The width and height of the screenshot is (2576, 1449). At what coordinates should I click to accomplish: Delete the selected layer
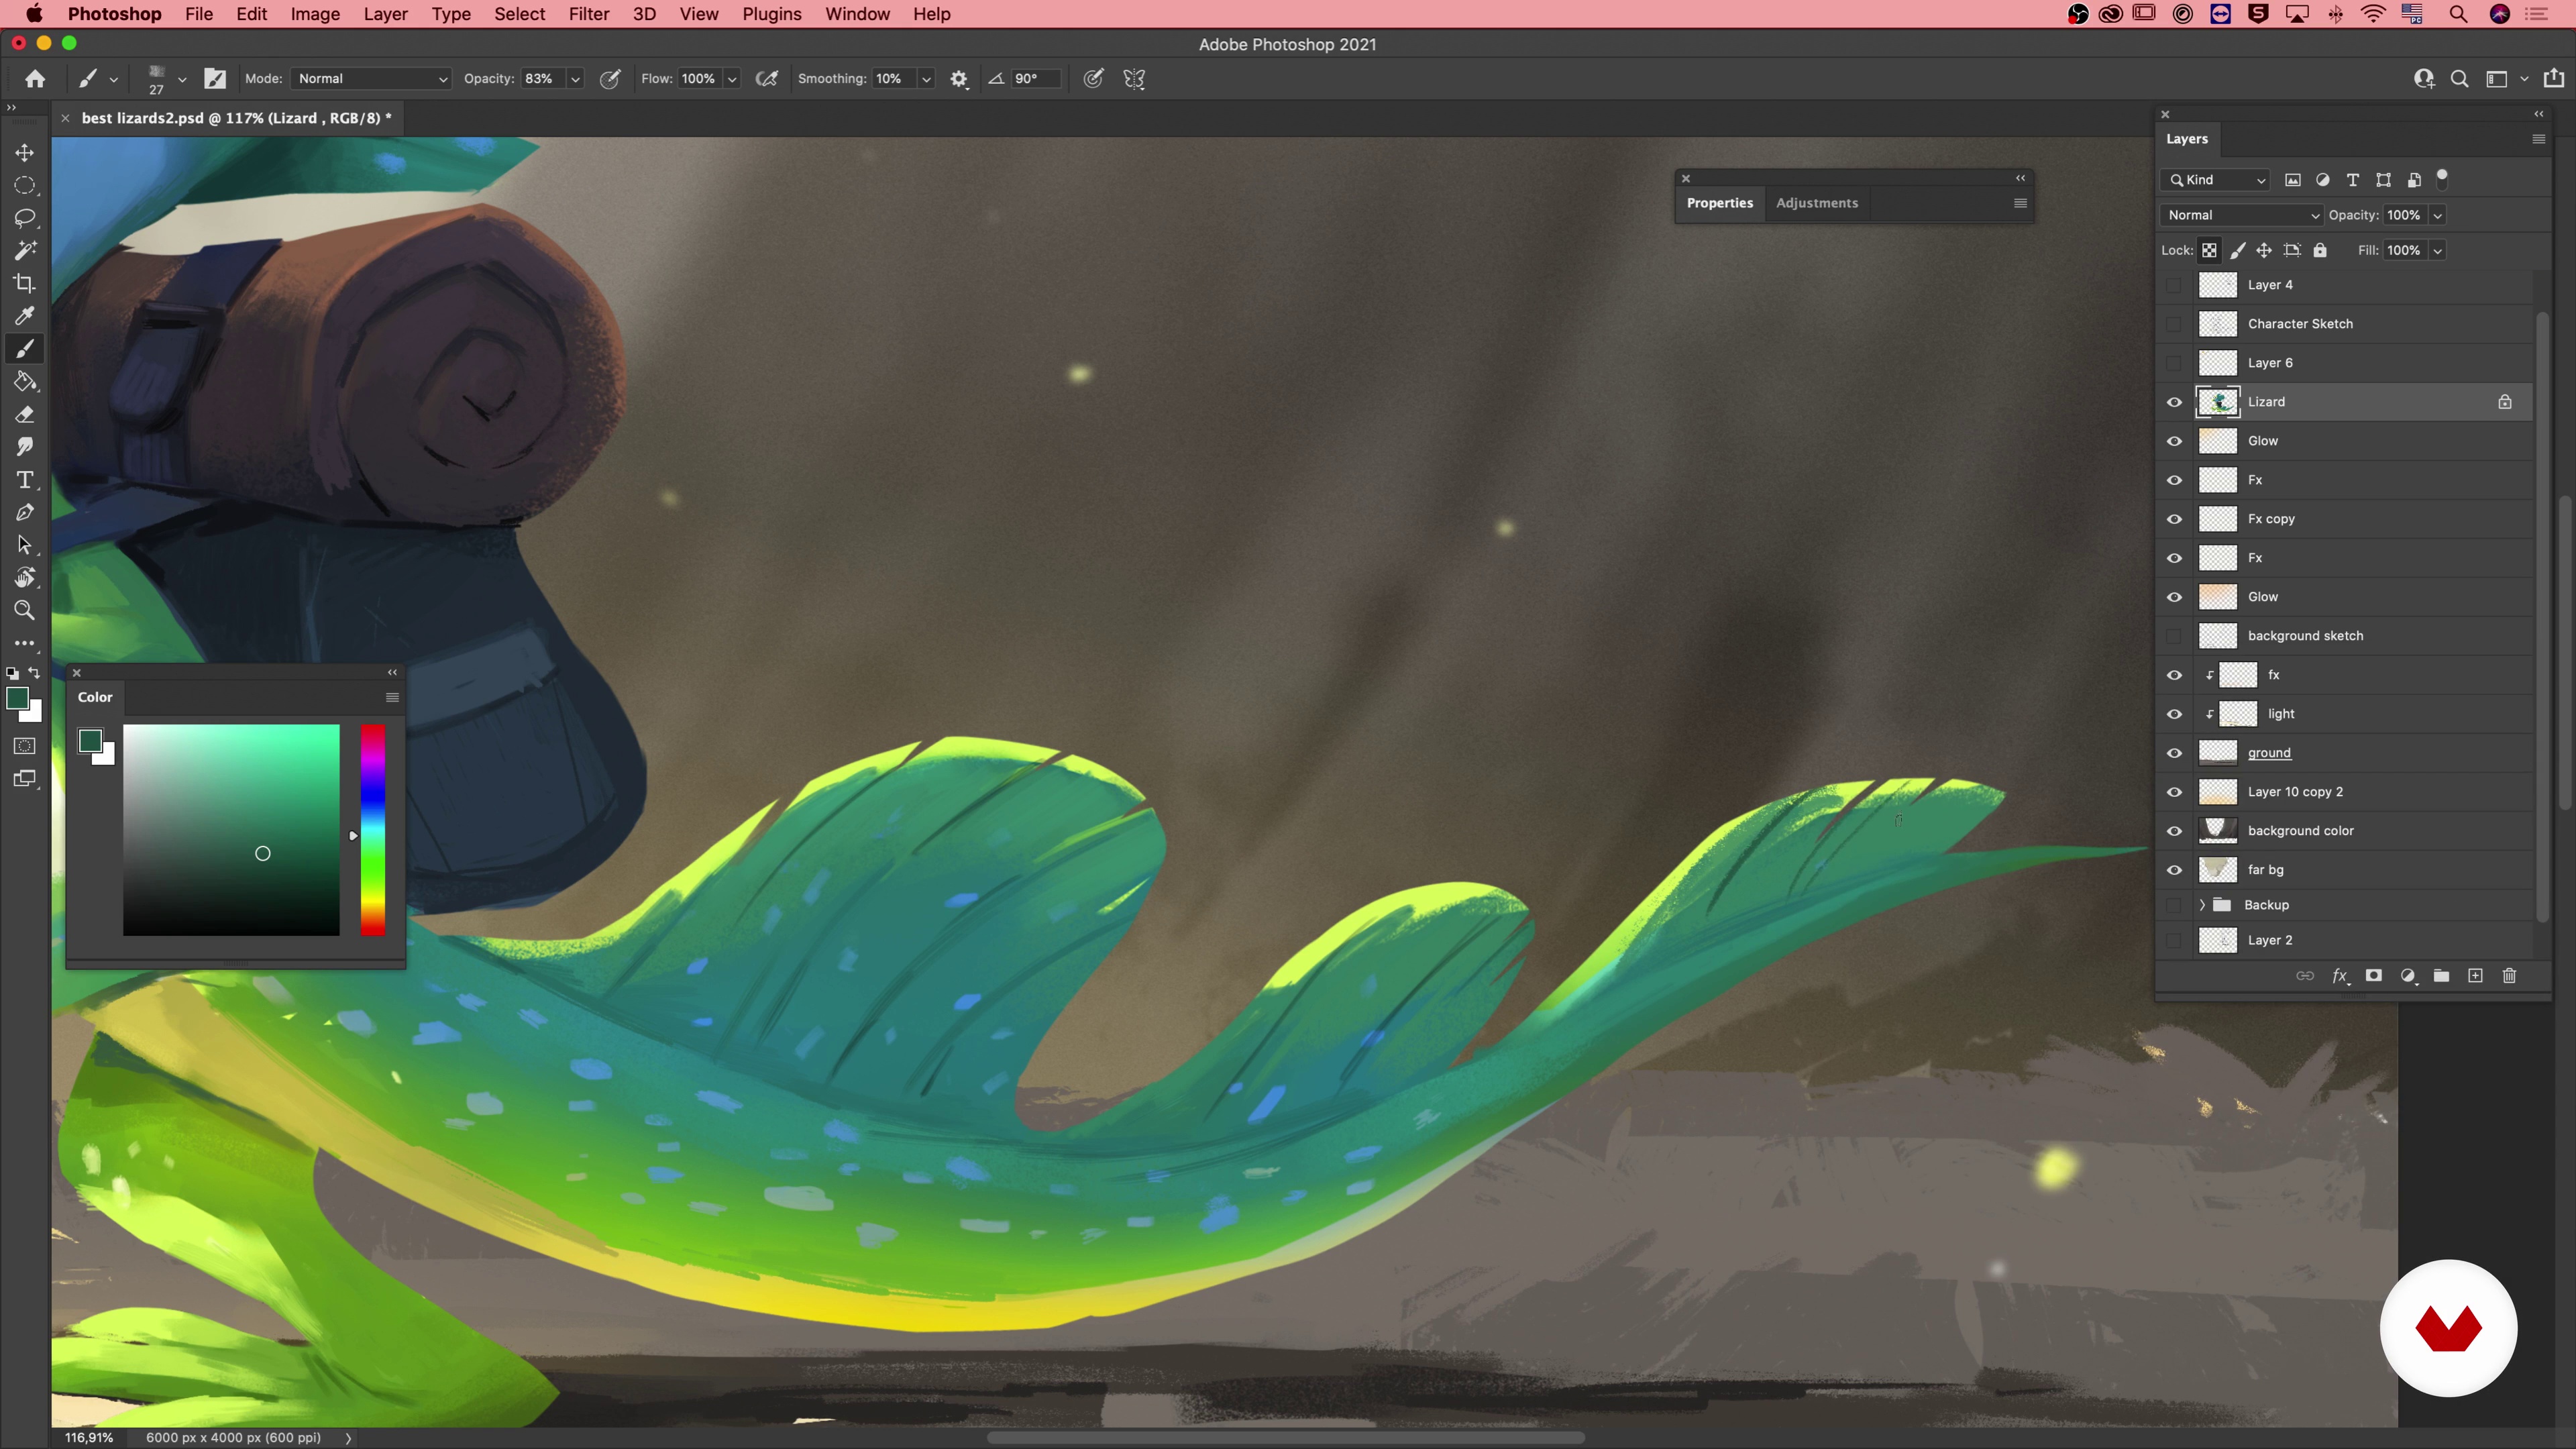(x=2509, y=976)
